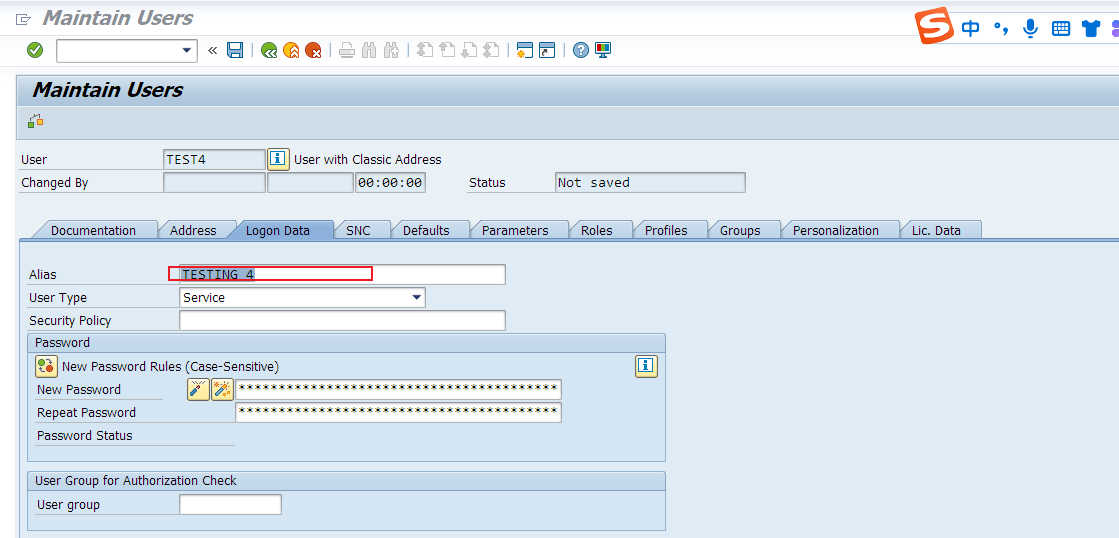Click the User group input field

point(230,505)
